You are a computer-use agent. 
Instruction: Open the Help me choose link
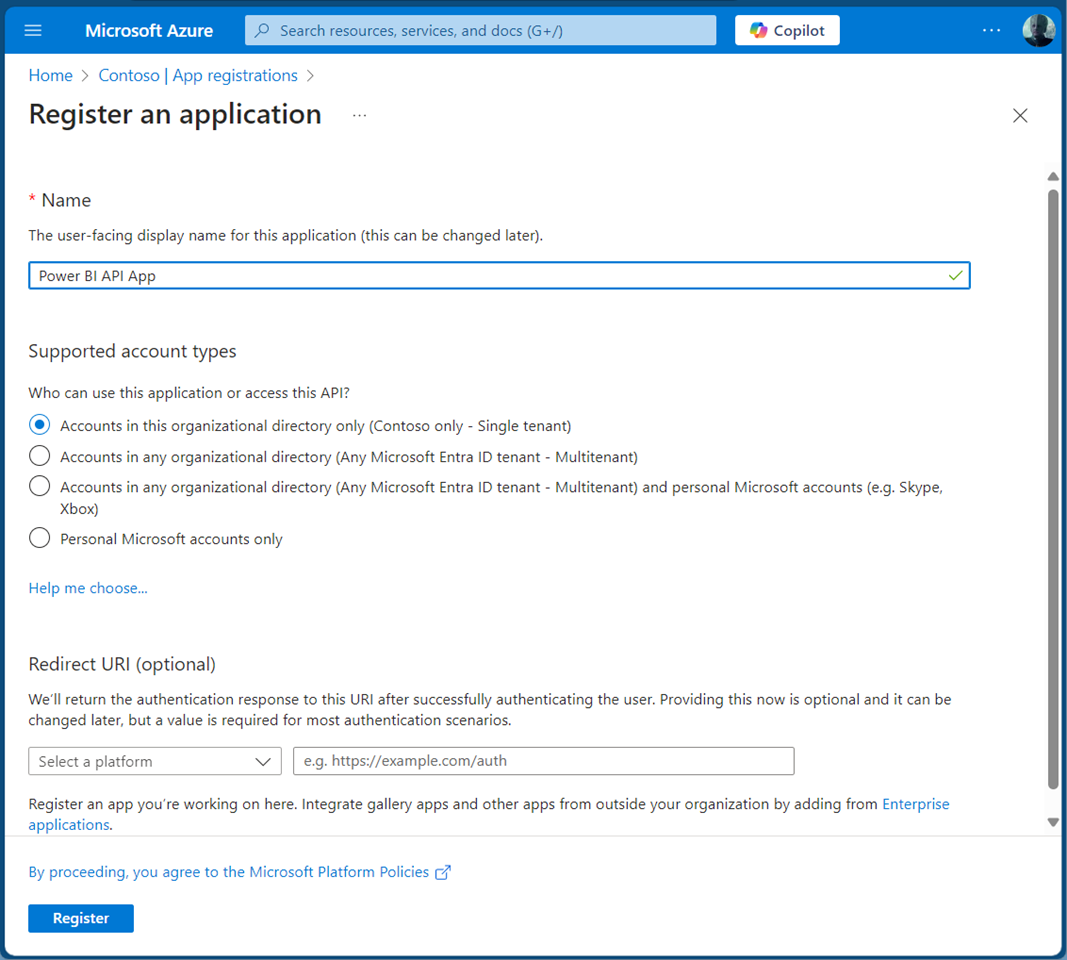click(87, 587)
